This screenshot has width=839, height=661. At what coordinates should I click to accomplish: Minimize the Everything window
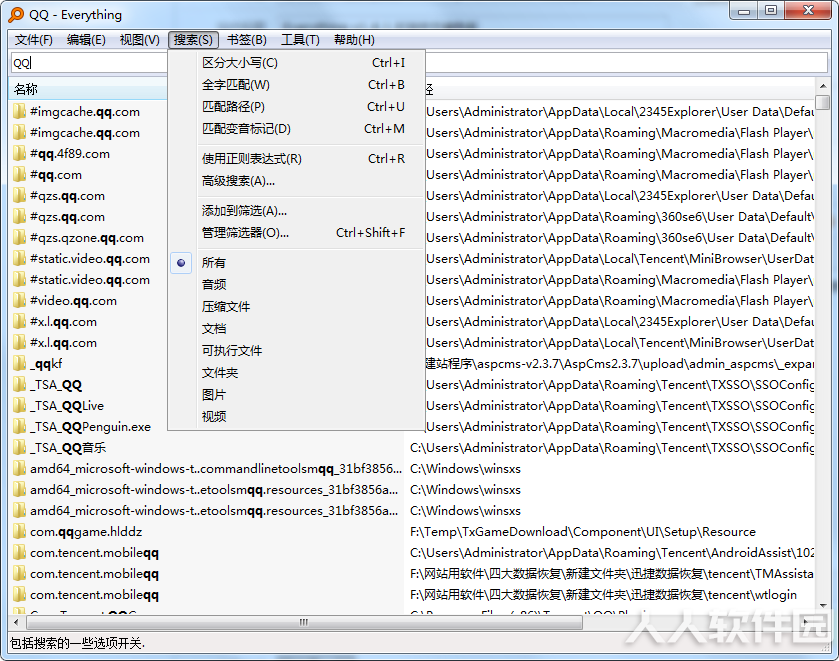[x=744, y=11]
